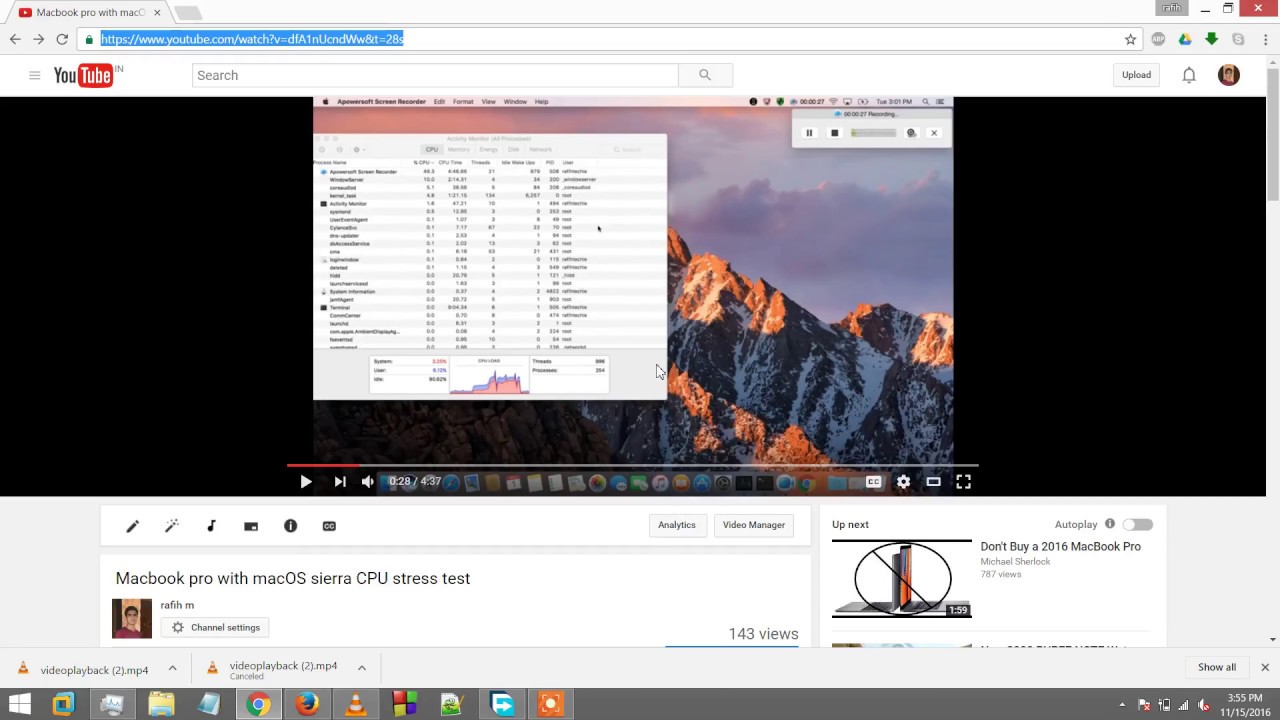This screenshot has height=720, width=1280.
Task: Expand canceled videoplayback (2).mp4 download options
Action: point(362,668)
